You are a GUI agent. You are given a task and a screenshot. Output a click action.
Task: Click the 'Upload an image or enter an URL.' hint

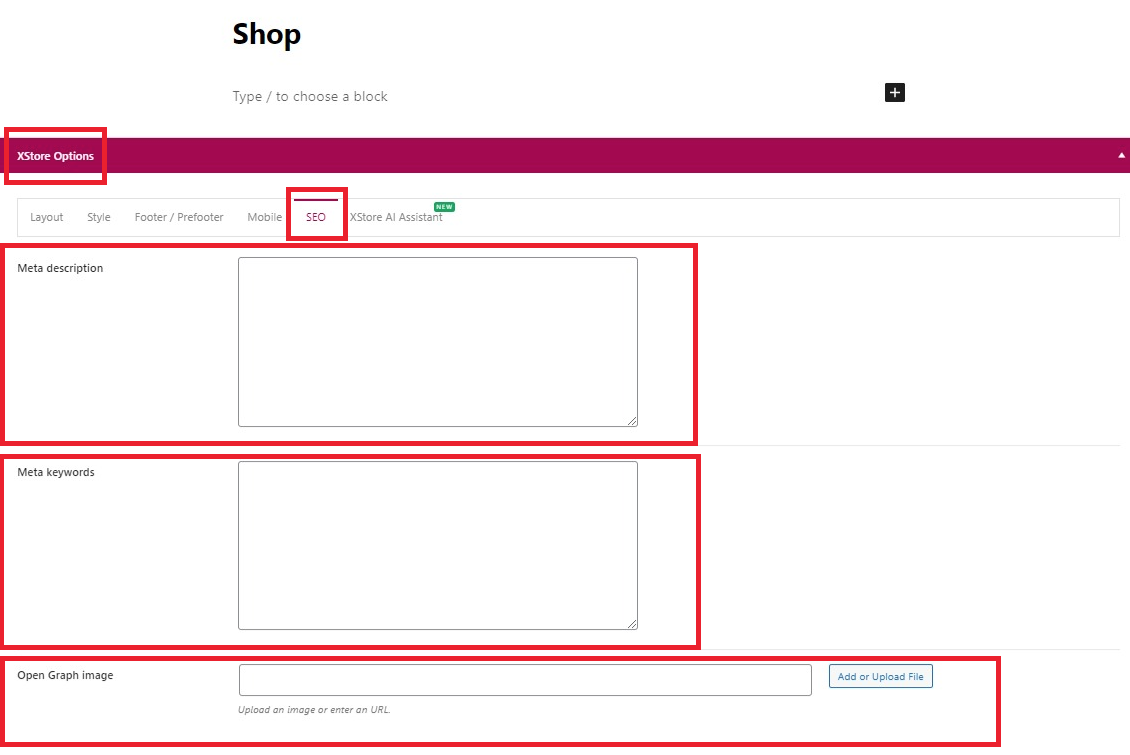pyautogui.click(x=314, y=710)
